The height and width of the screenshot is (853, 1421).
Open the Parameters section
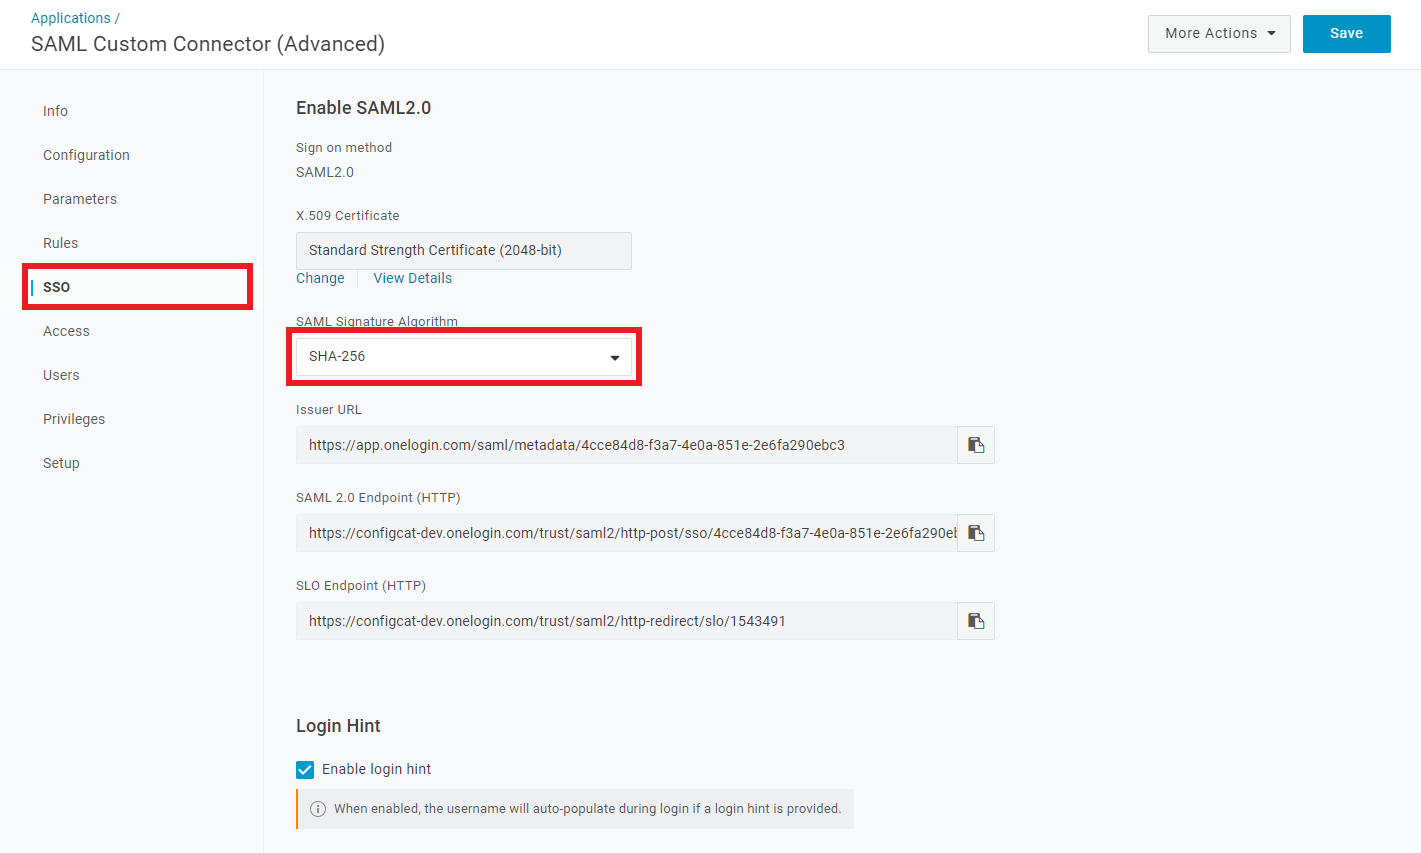click(79, 199)
